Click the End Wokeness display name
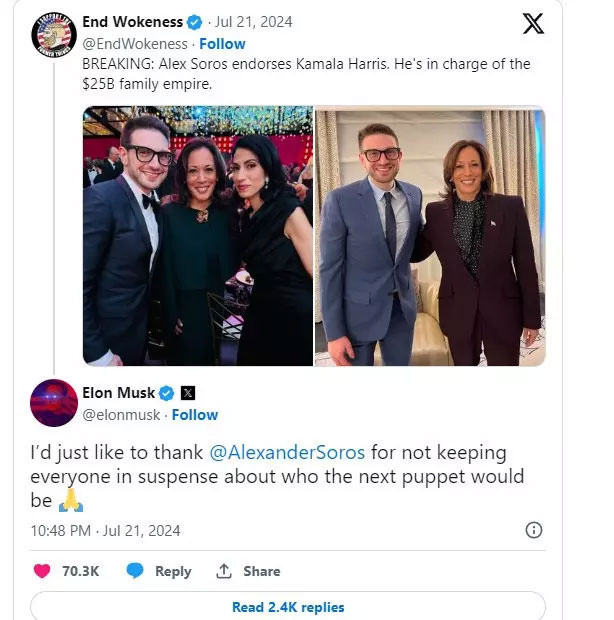This screenshot has width=614, height=620. pos(135,23)
